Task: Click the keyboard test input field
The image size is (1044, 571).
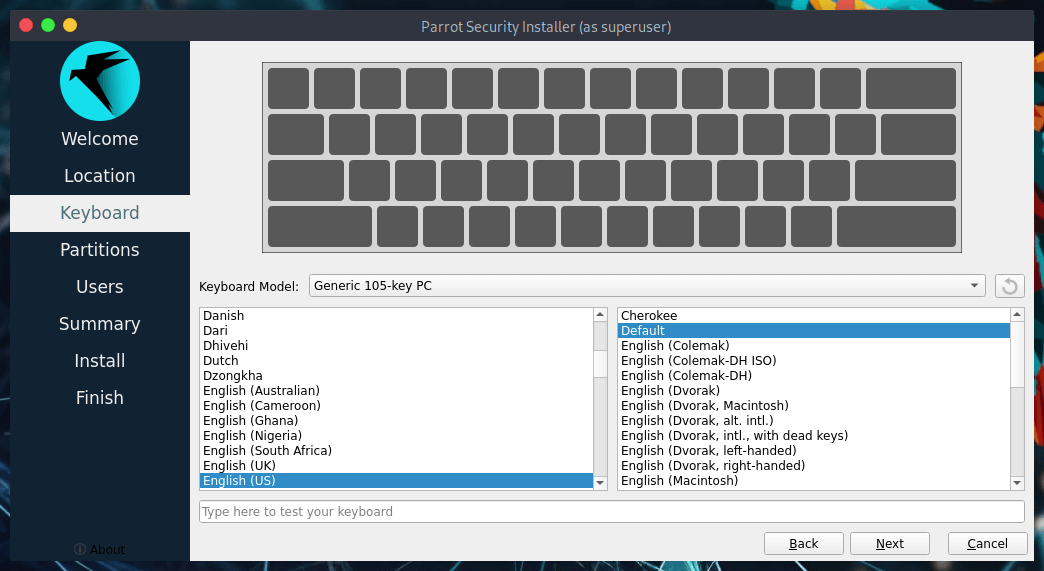Action: point(611,511)
